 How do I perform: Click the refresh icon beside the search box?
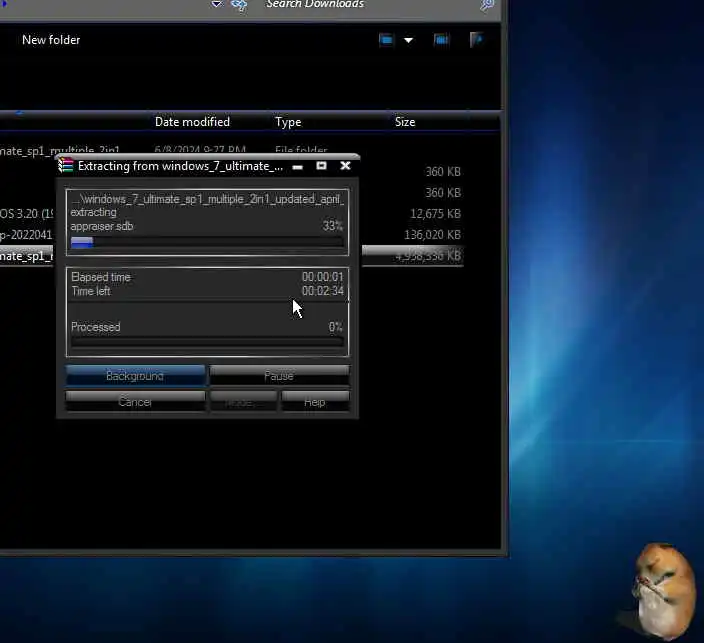pyautogui.click(x=239, y=5)
